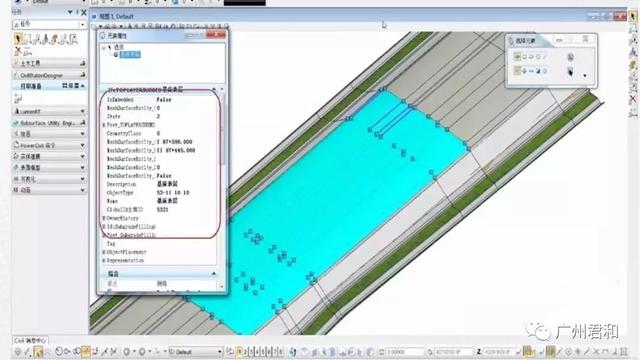Open the CivilStationDesigner task section
Viewport: 640px width, 360px height.
(x=49, y=75)
